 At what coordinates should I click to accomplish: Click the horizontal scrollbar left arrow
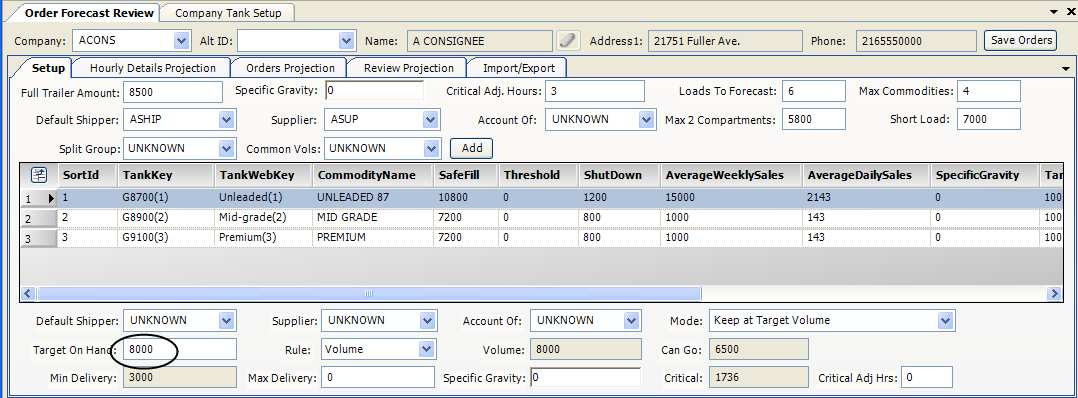coord(29,294)
